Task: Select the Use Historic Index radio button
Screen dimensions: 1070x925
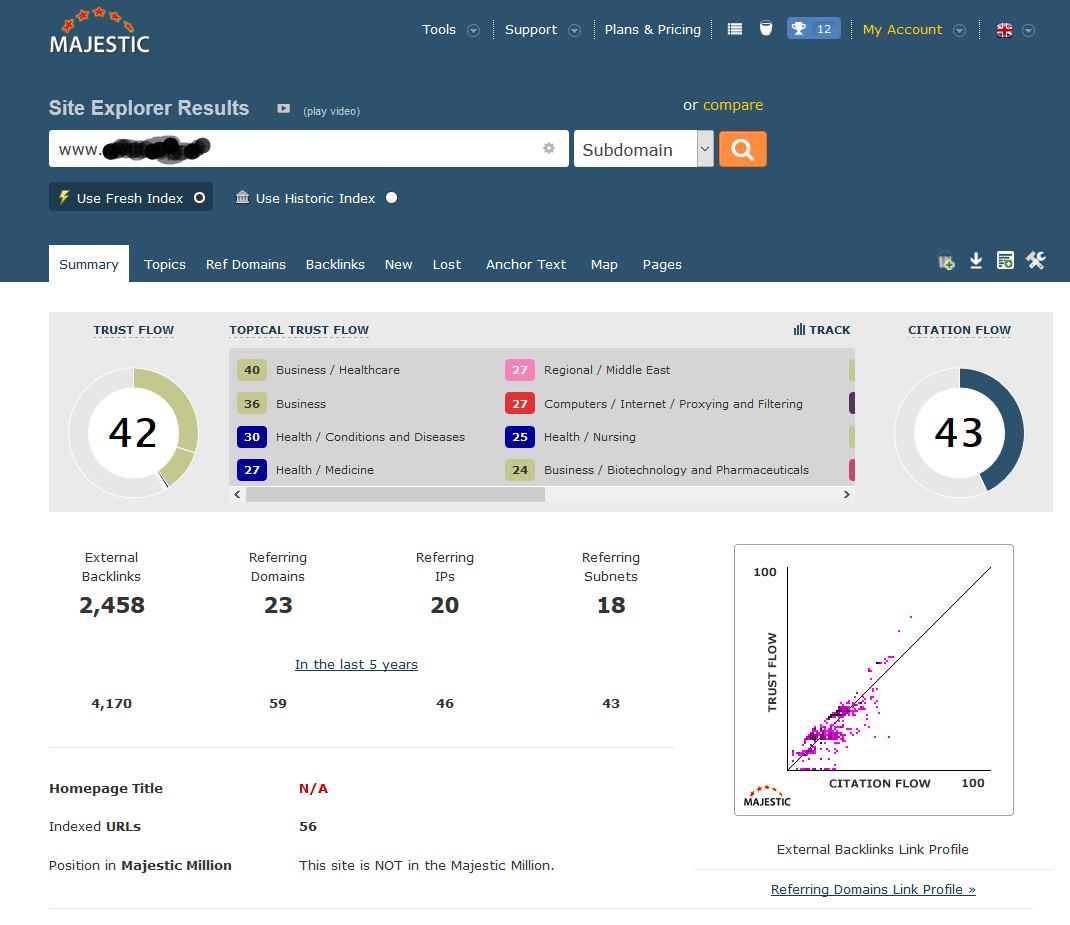Action: click(391, 198)
